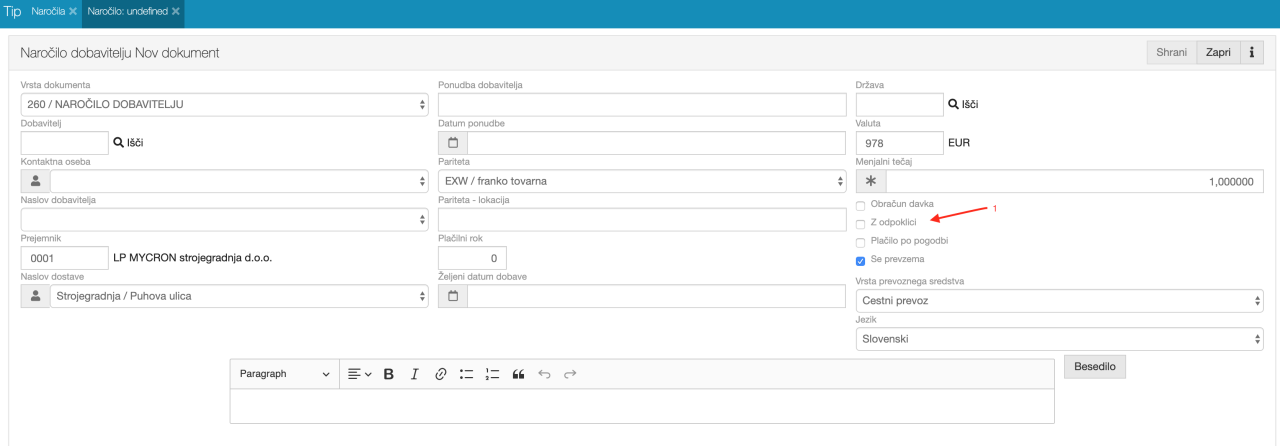Screen dimensions: 1280x446
Task: Open calendar for Datum ponudbe
Action: 452,143
